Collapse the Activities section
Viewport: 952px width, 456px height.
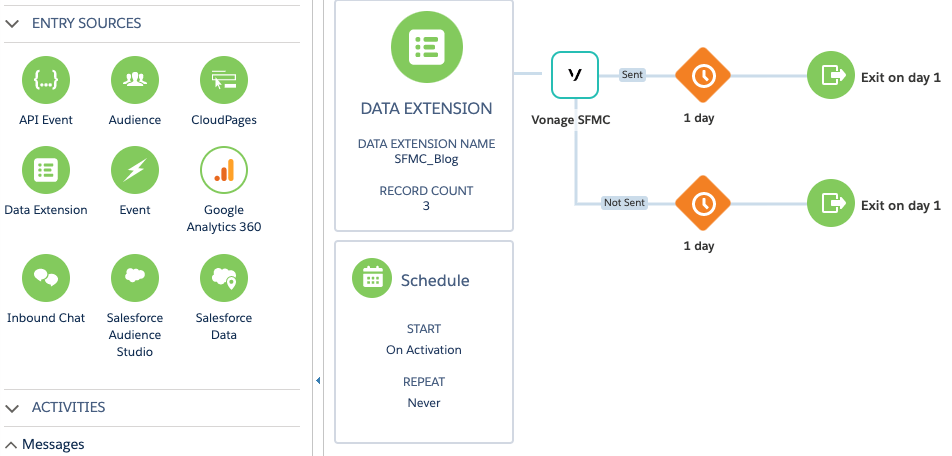12,407
